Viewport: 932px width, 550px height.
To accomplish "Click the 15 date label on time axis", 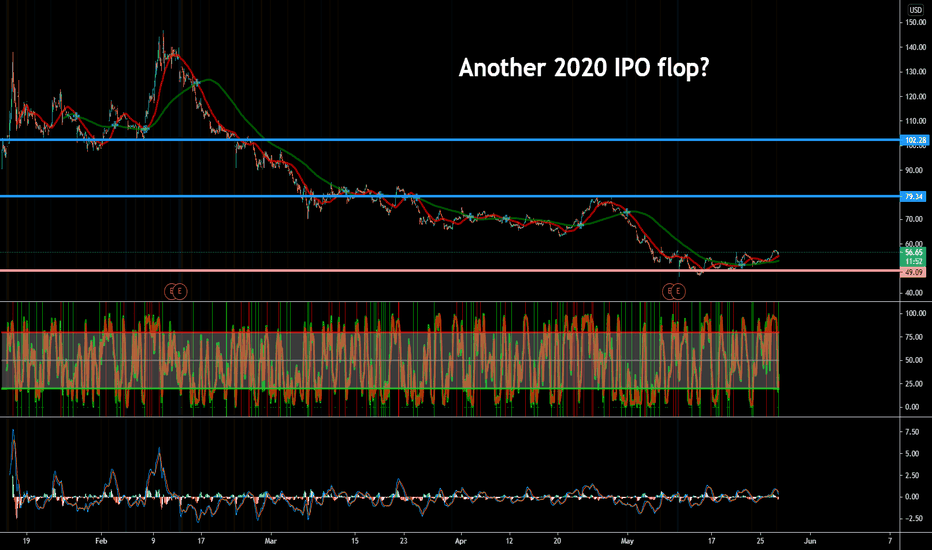I will tap(355, 541).
